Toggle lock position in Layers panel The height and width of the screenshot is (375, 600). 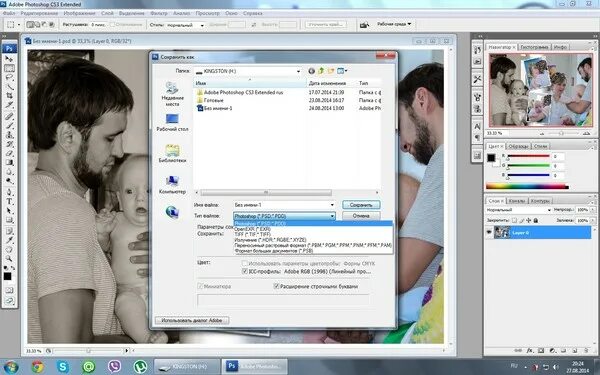[x=528, y=220]
